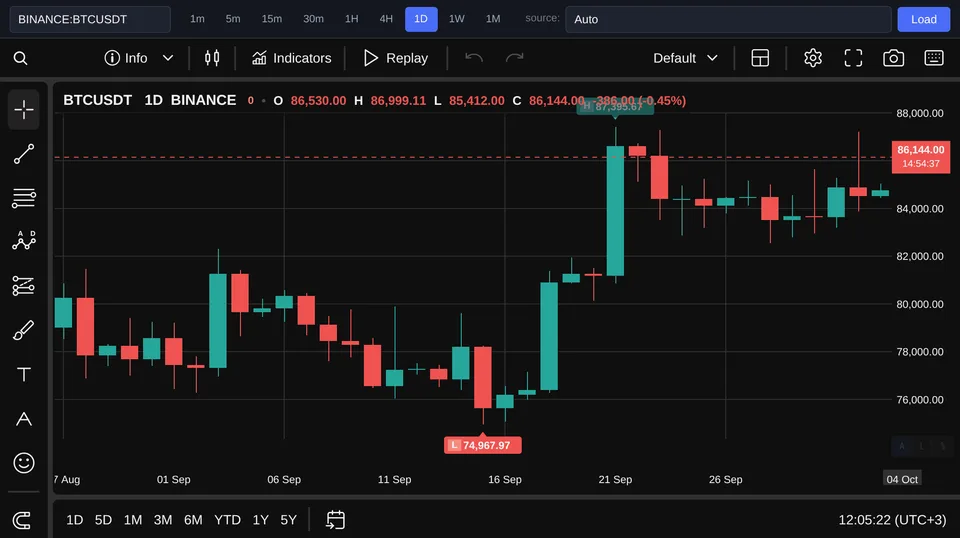The image size is (960, 538).
Task: Open chart settings gear
Action: click(812, 58)
